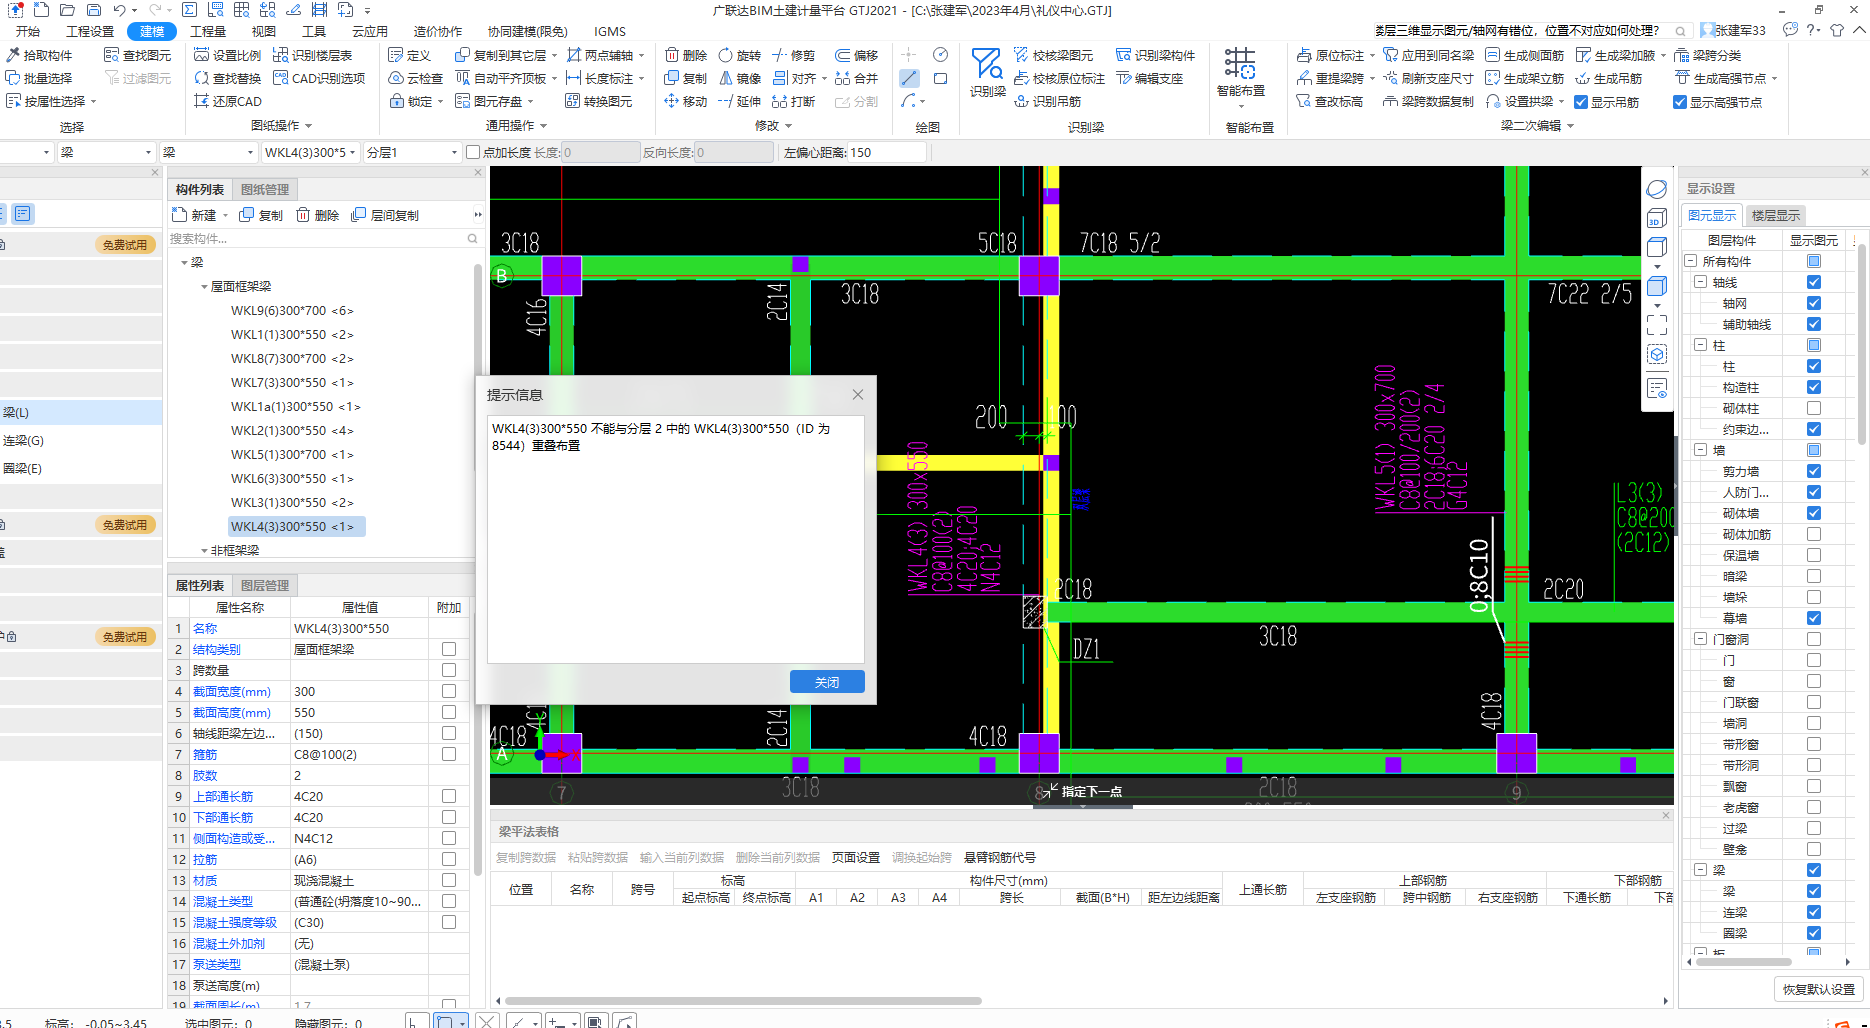Click the 识别梁 recognize beam tool
This screenshot has height=1028, width=1870.
tap(987, 72)
